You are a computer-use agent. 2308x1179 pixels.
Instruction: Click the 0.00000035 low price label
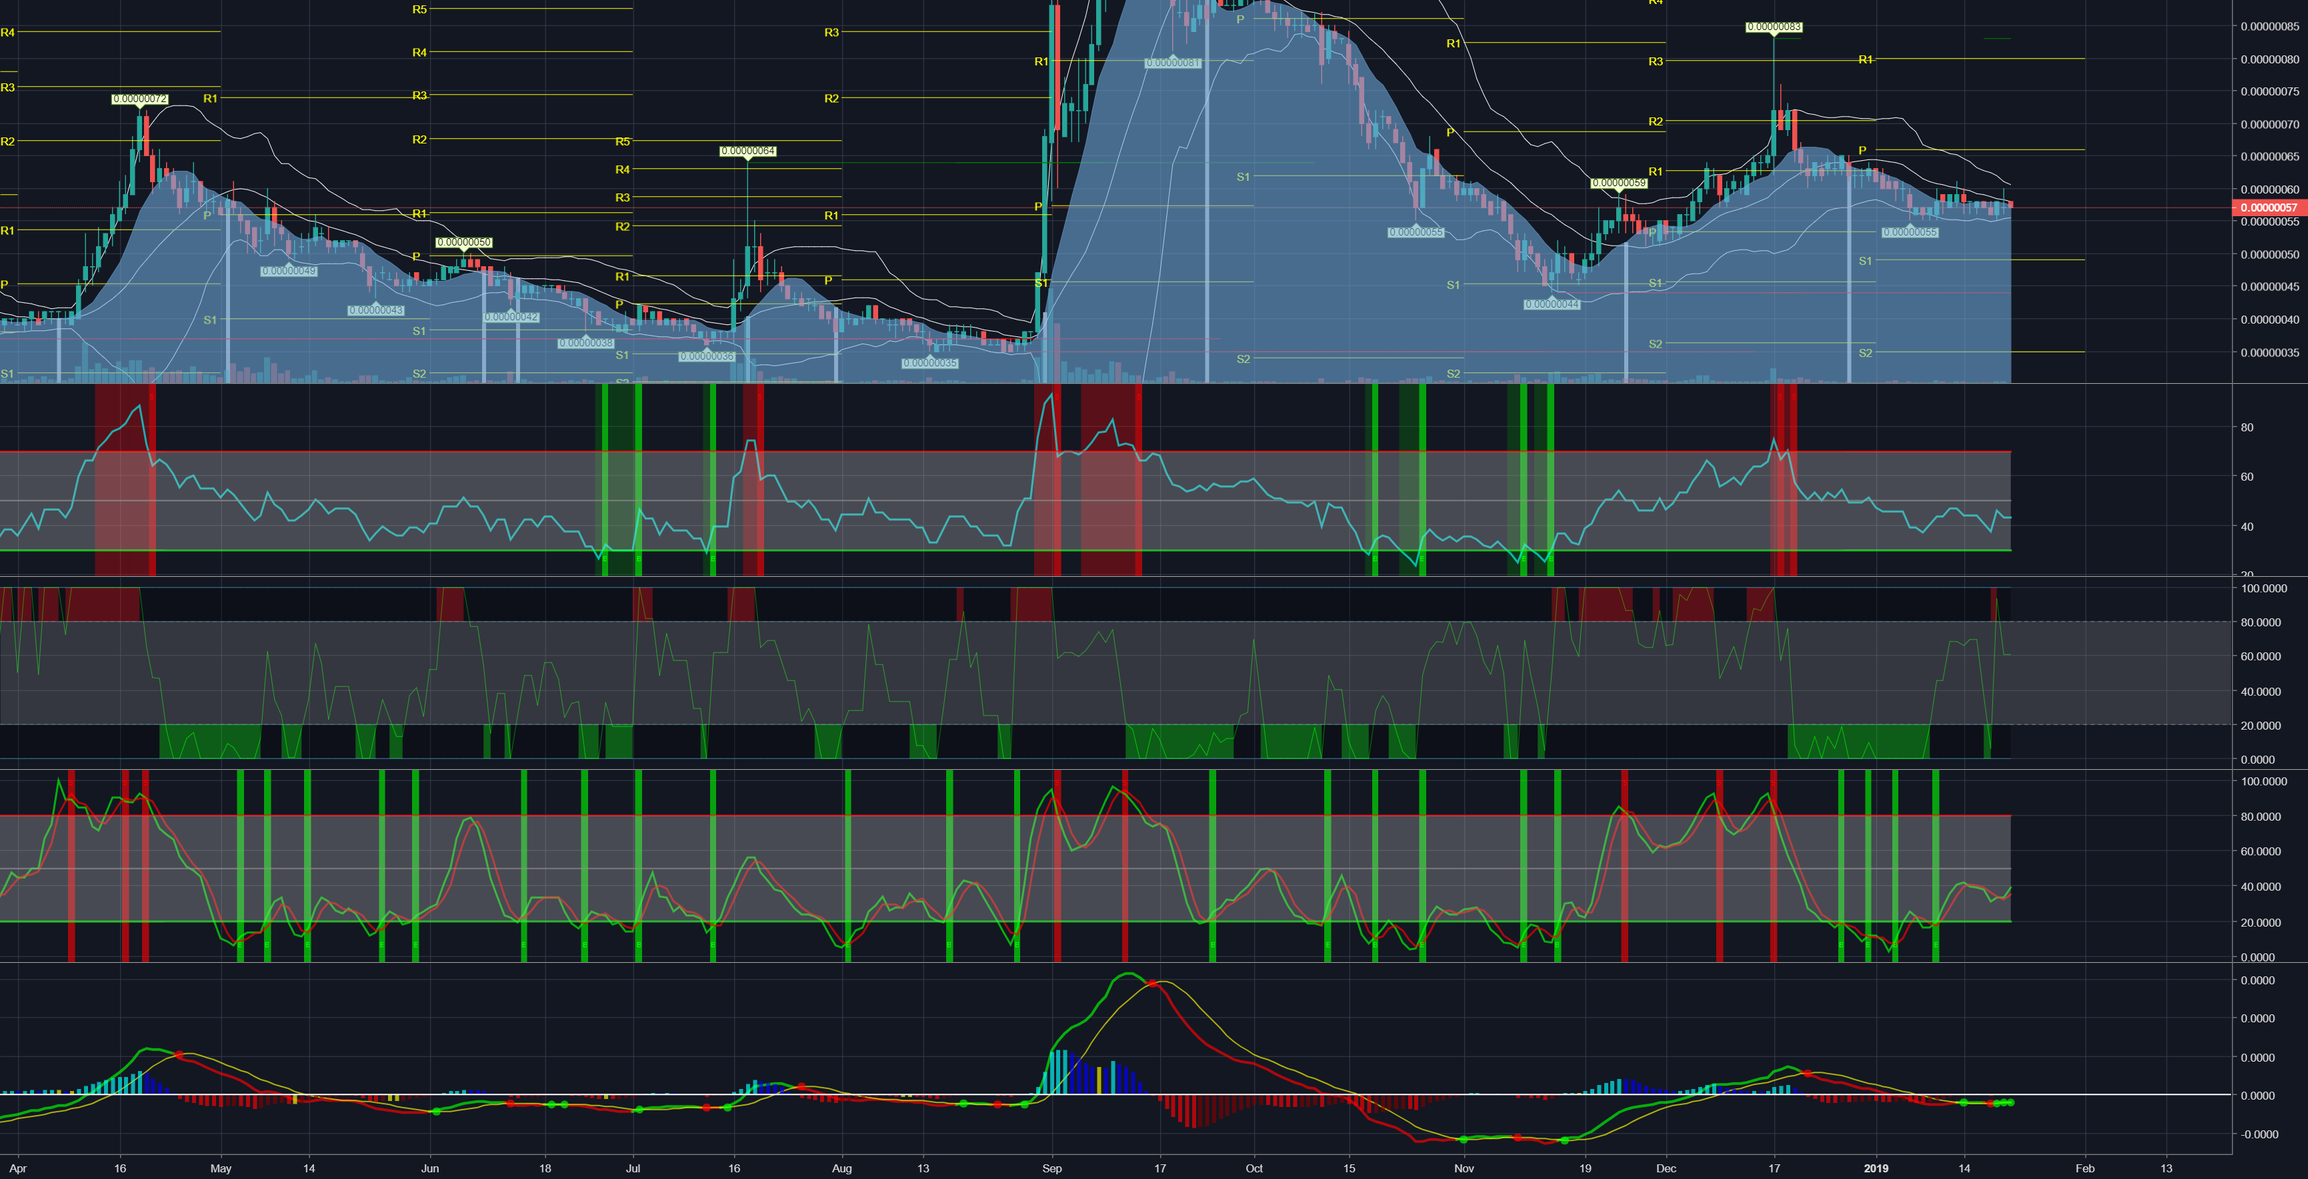pyautogui.click(x=930, y=363)
